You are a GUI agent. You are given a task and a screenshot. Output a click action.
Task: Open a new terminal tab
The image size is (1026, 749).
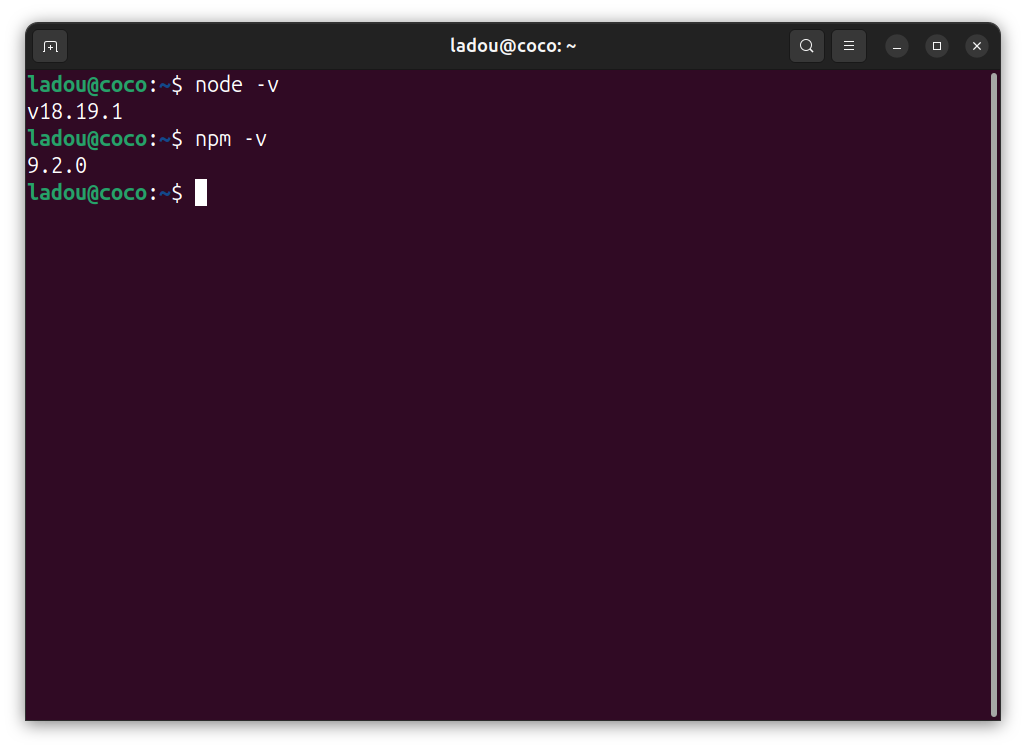50,46
